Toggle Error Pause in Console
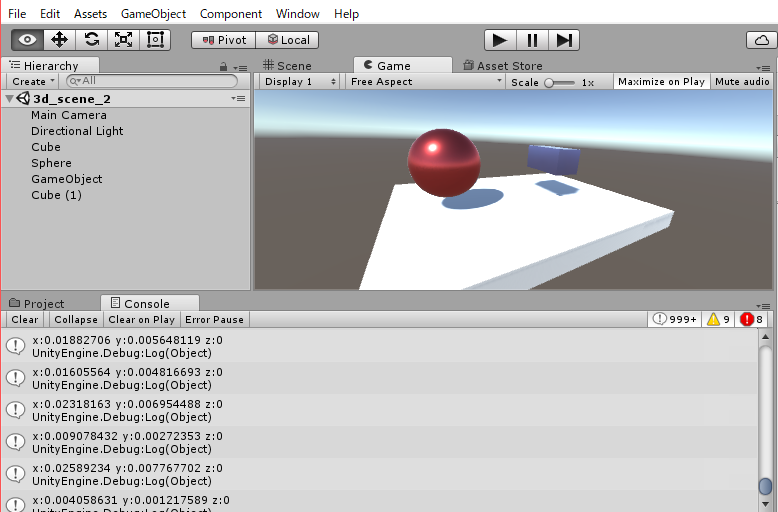Image resolution: width=778 pixels, height=512 pixels. point(214,320)
